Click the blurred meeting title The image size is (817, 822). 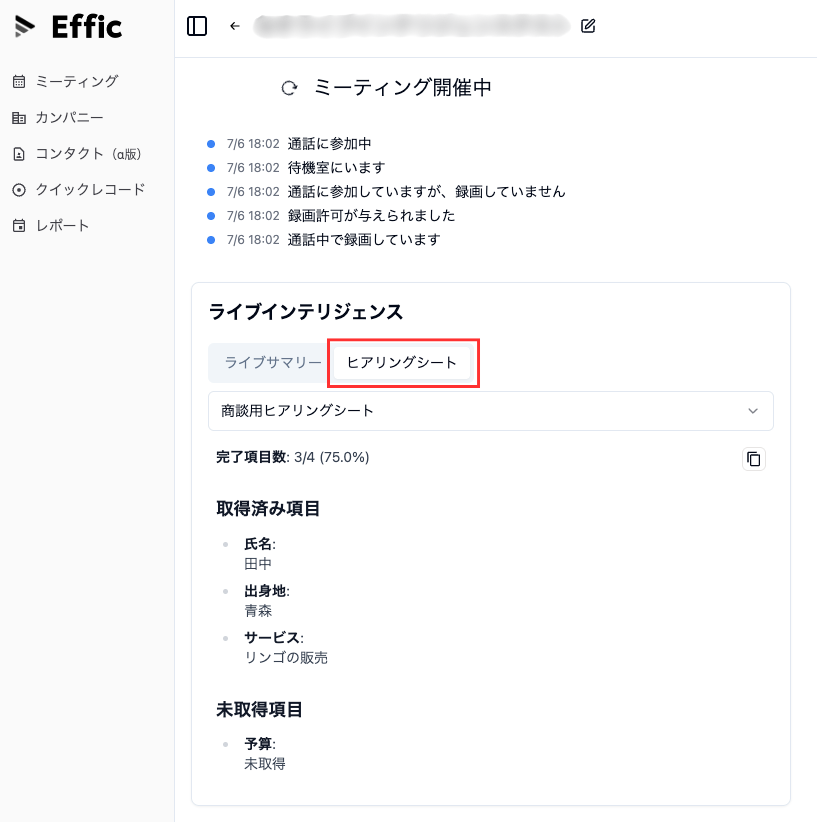pos(412,26)
